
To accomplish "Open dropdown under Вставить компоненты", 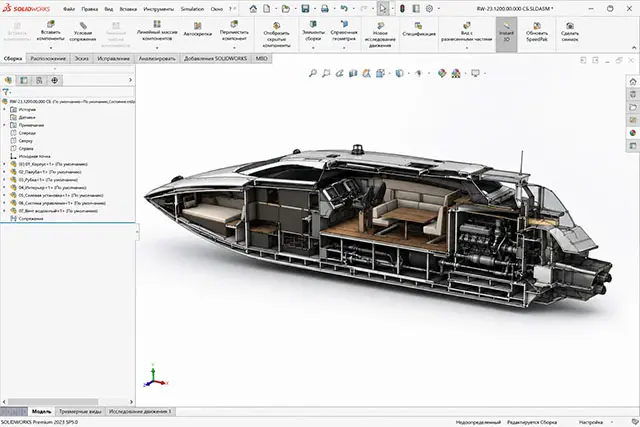I will pyautogui.click(x=51, y=47).
